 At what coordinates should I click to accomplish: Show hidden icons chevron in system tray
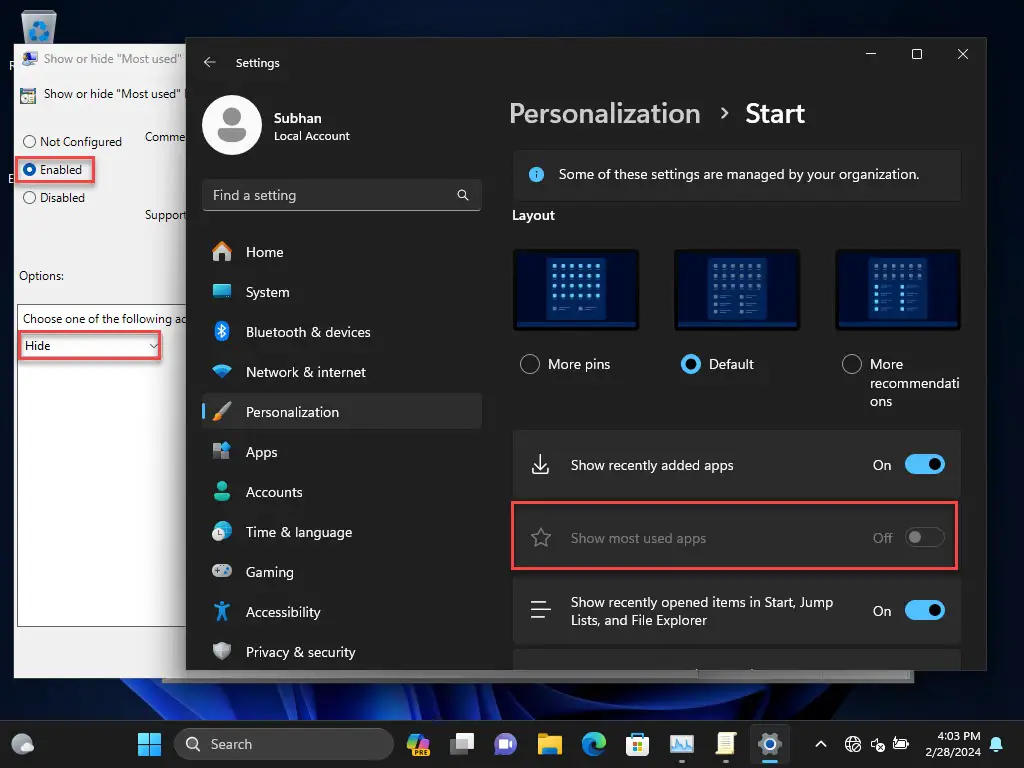pos(821,744)
